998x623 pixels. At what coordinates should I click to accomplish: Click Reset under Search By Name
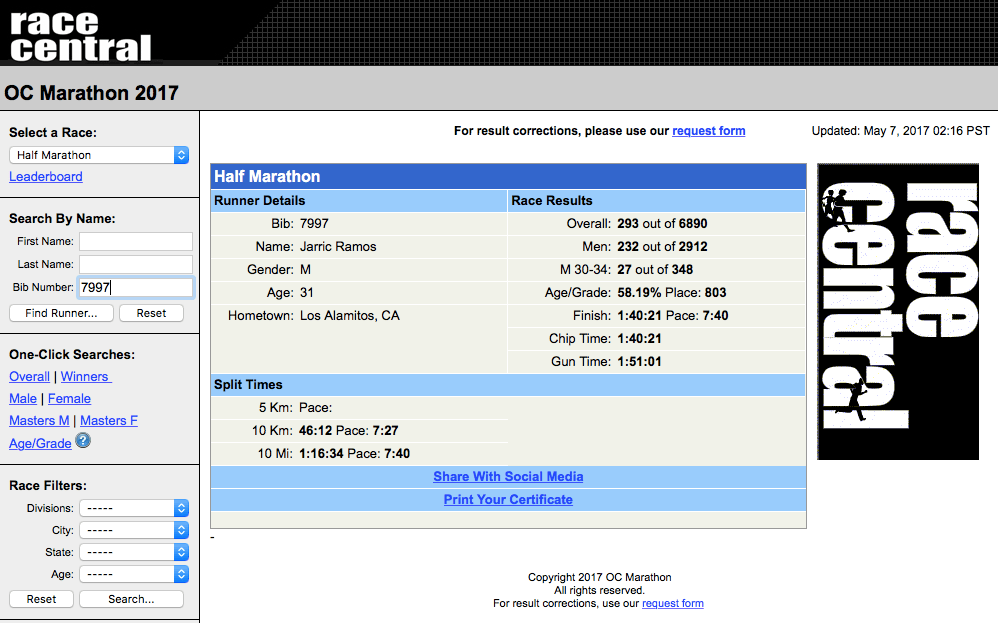point(151,313)
